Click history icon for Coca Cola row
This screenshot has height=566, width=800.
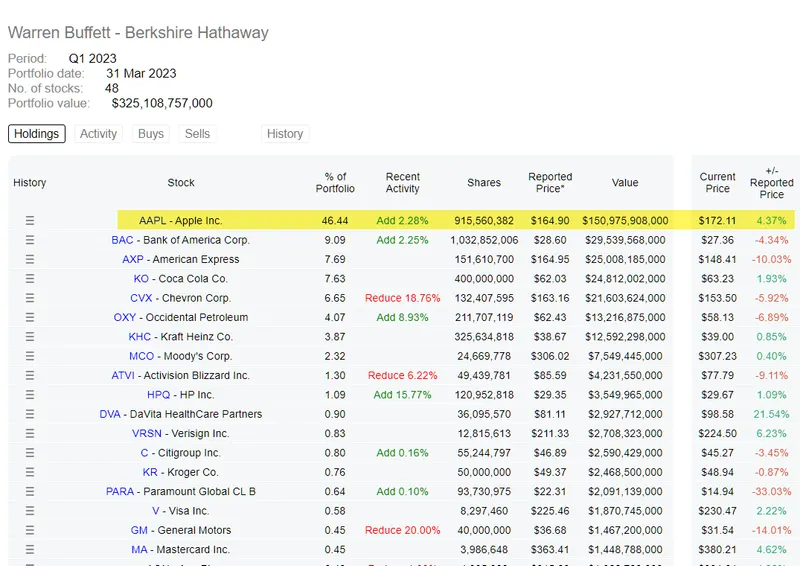coord(30,279)
